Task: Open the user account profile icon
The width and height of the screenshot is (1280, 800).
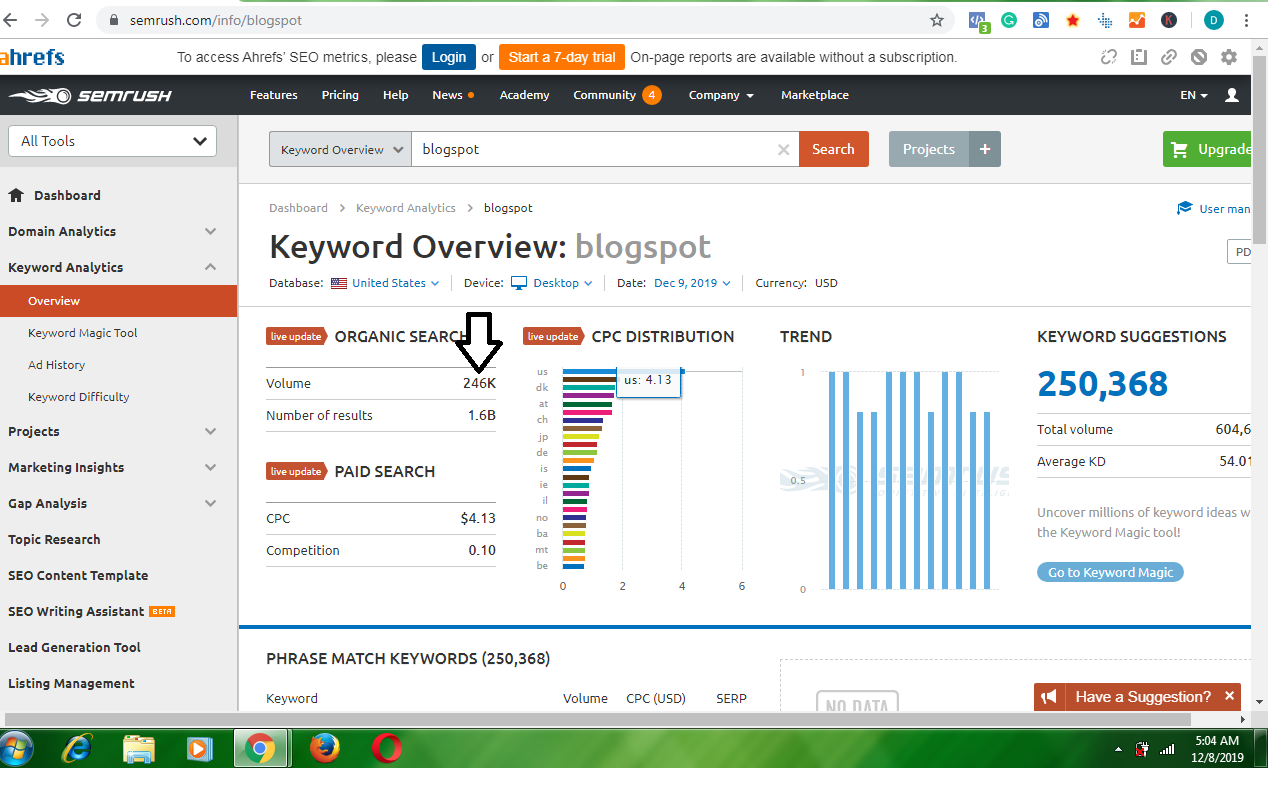Action: tap(1232, 95)
